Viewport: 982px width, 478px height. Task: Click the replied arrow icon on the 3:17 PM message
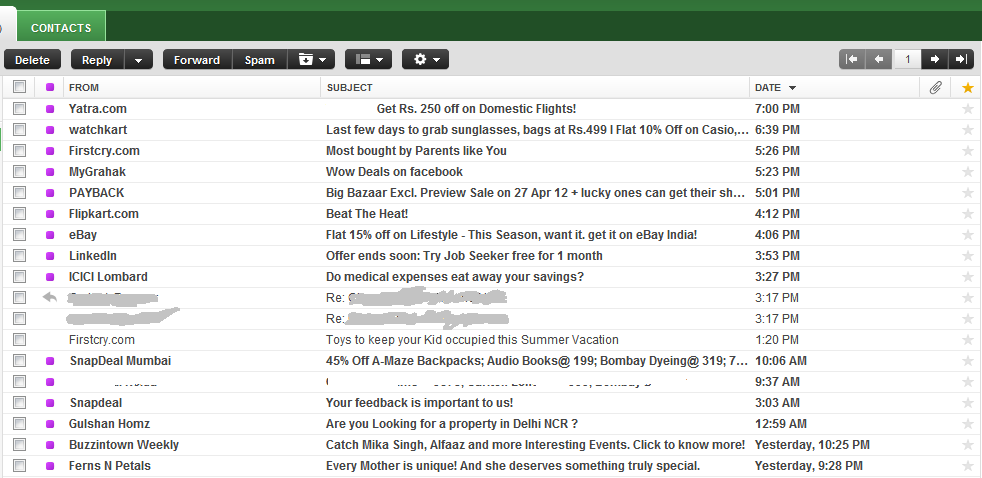[49, 297]
